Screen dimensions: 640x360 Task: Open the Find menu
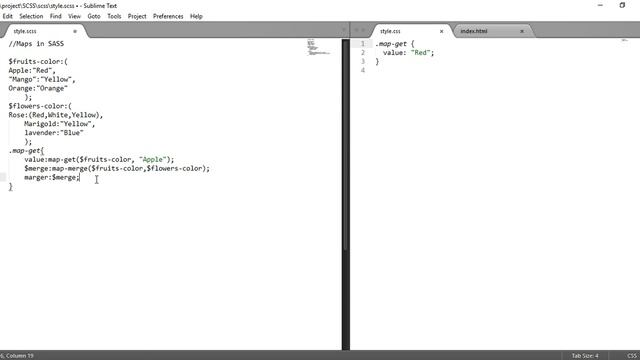click(x=56, y=16)
